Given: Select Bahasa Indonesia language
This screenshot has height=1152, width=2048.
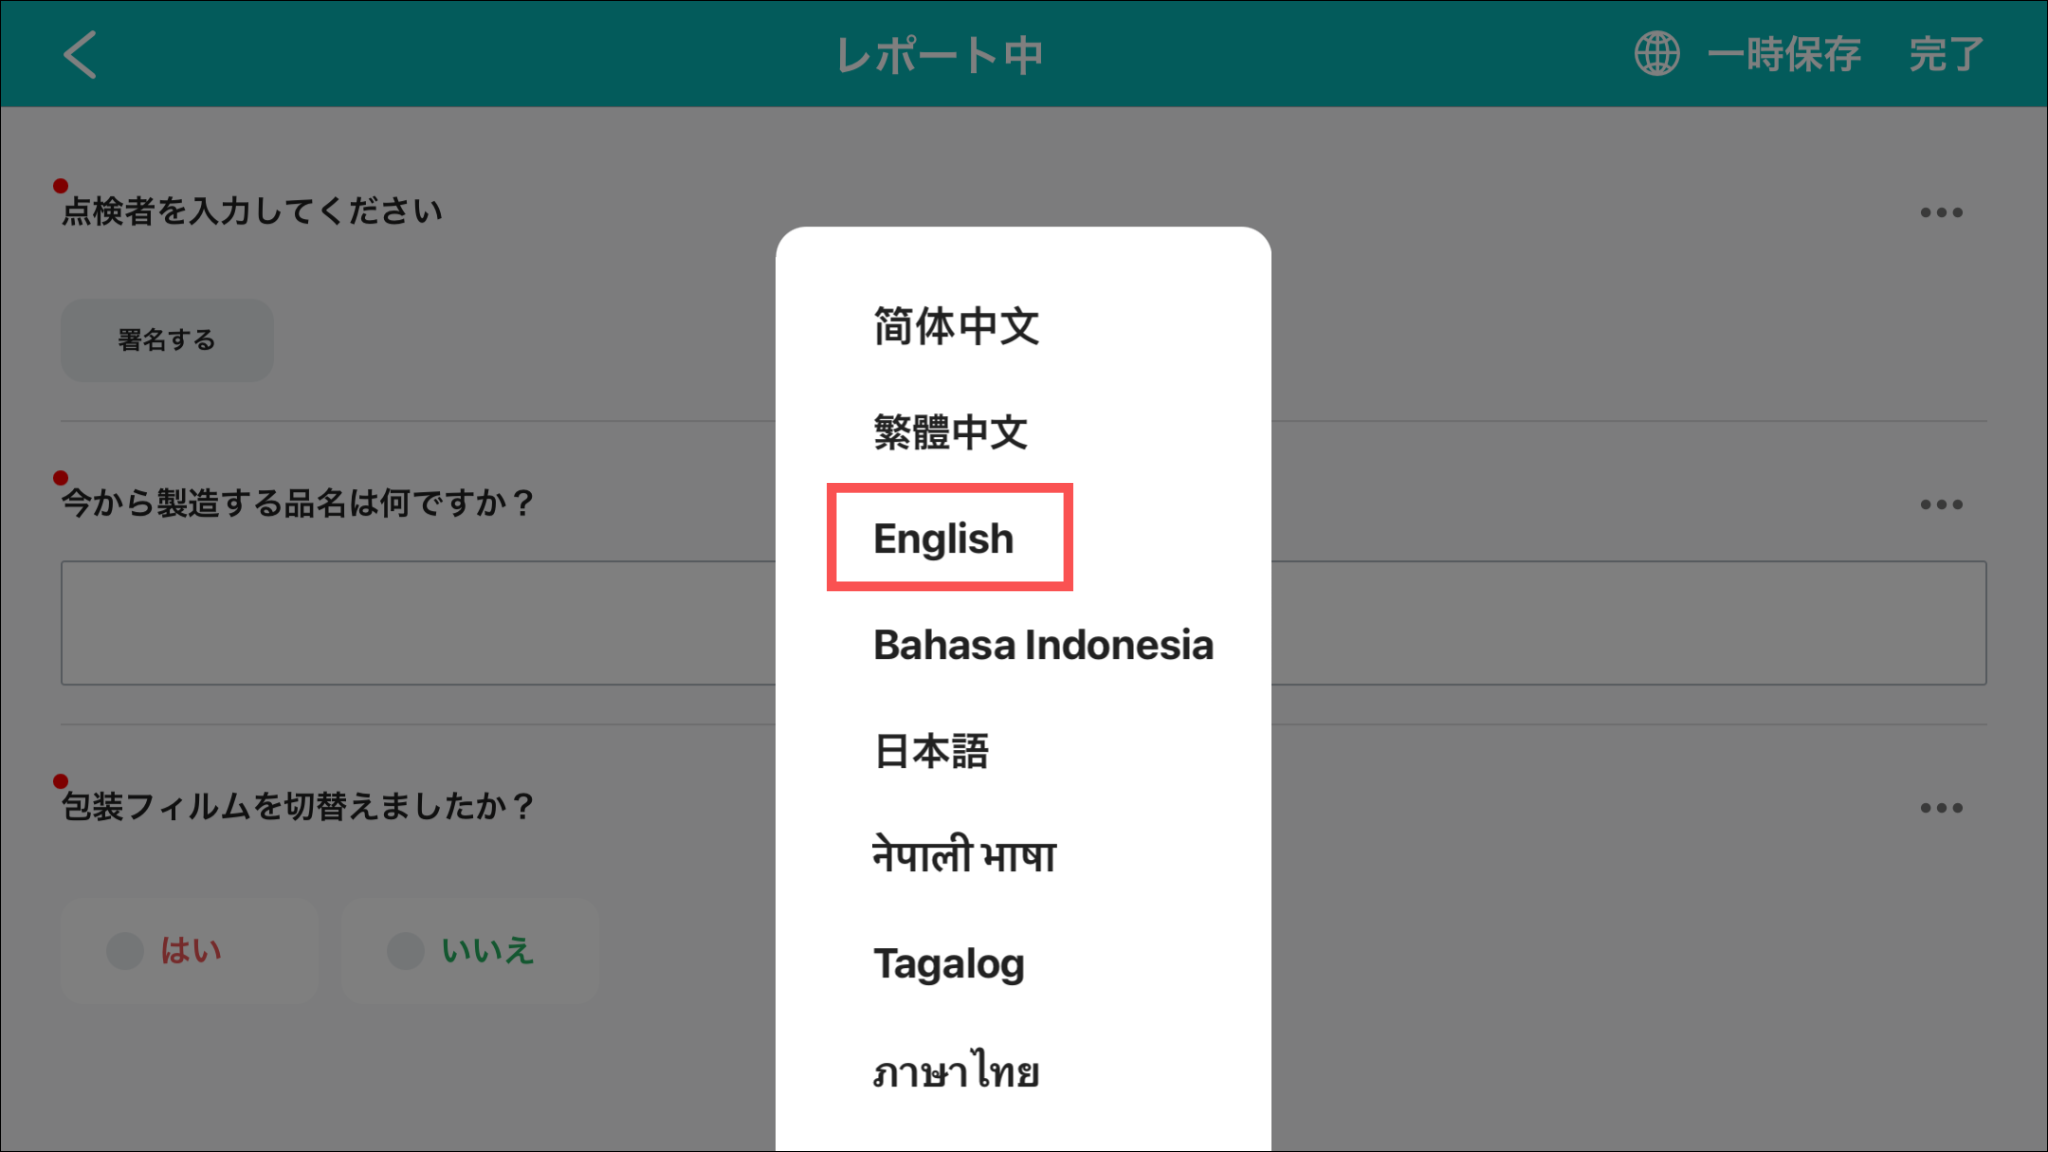Looking at the screenshot, I should coord(1042,645).
